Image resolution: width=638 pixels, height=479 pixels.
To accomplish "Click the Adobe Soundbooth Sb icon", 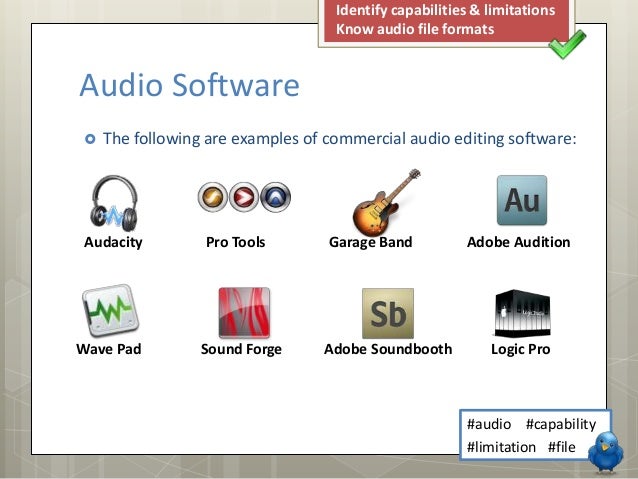I will [x=388, y=313].
